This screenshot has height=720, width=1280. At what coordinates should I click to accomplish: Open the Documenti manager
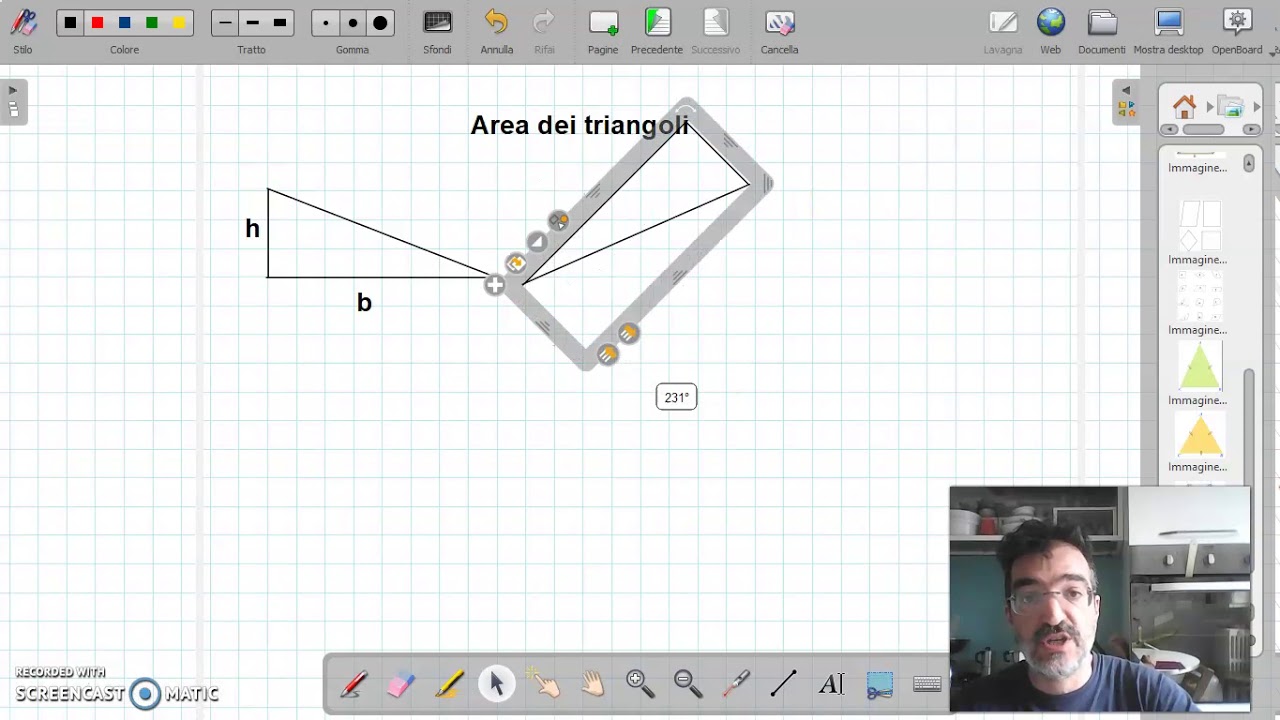(1102, 30)
